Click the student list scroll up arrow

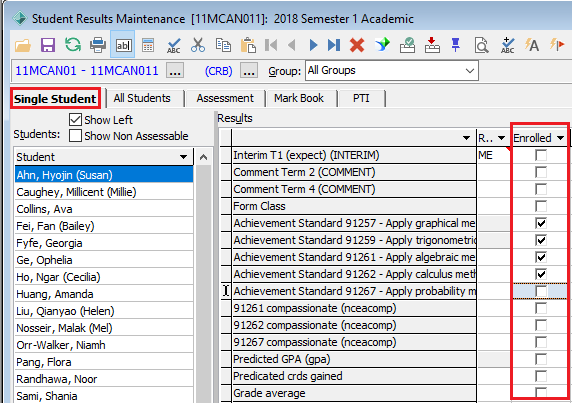pos(203,157)
